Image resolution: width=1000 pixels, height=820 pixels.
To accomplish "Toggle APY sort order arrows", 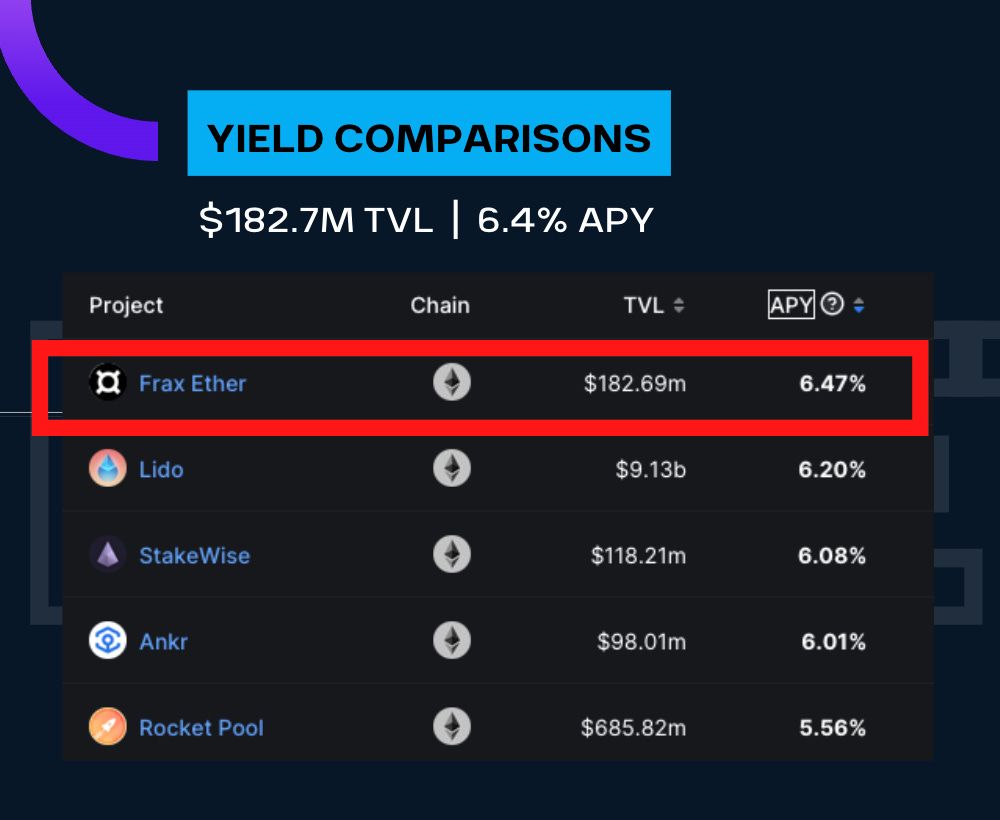I will click(x=858, y=306).
